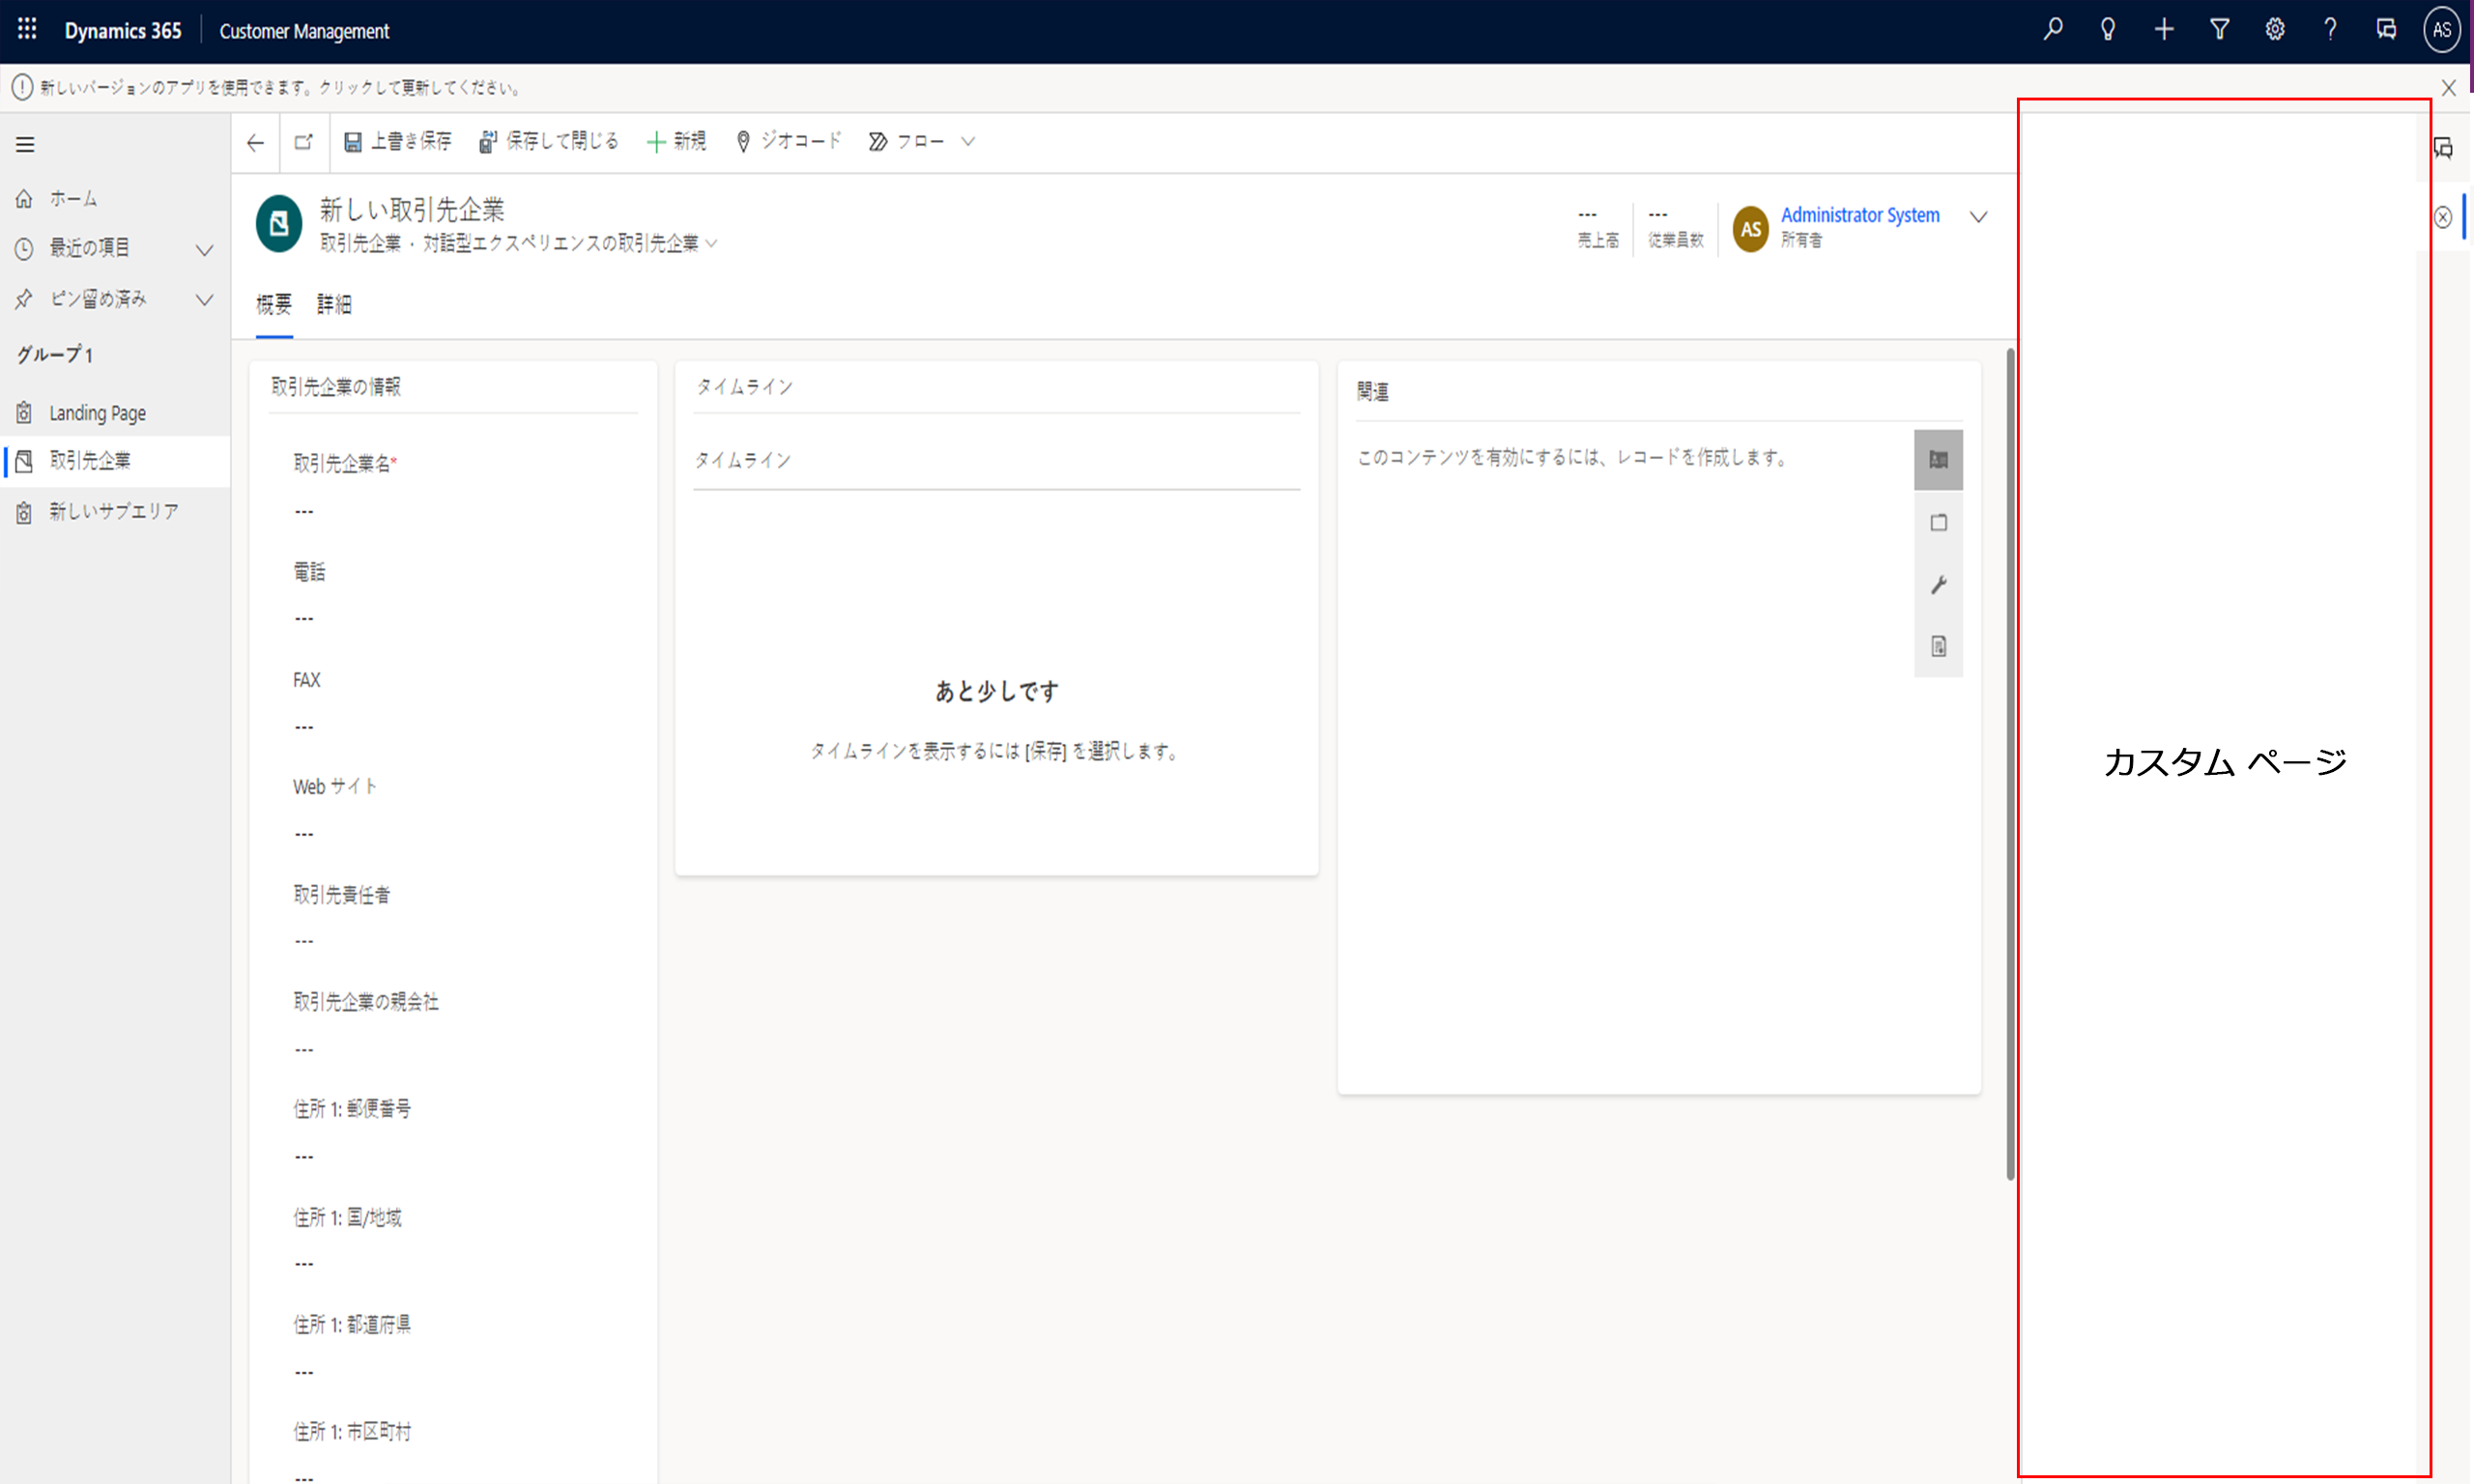2474x1484 pixels.
Task: Close the custom page side pane tab
Action: click(2443, 217)
